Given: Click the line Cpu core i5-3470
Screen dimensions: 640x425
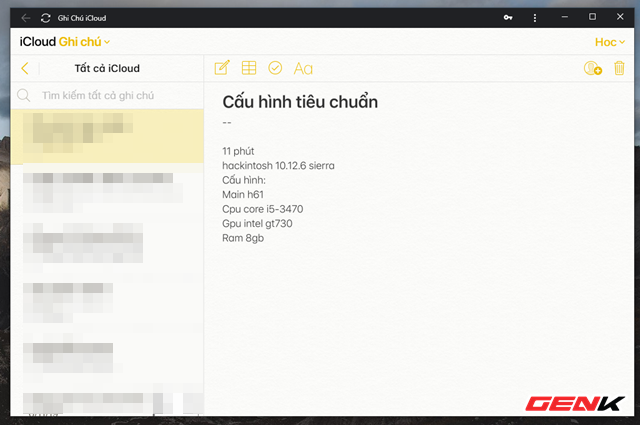Looking at the screenshot, I should (x=262, y=209).
